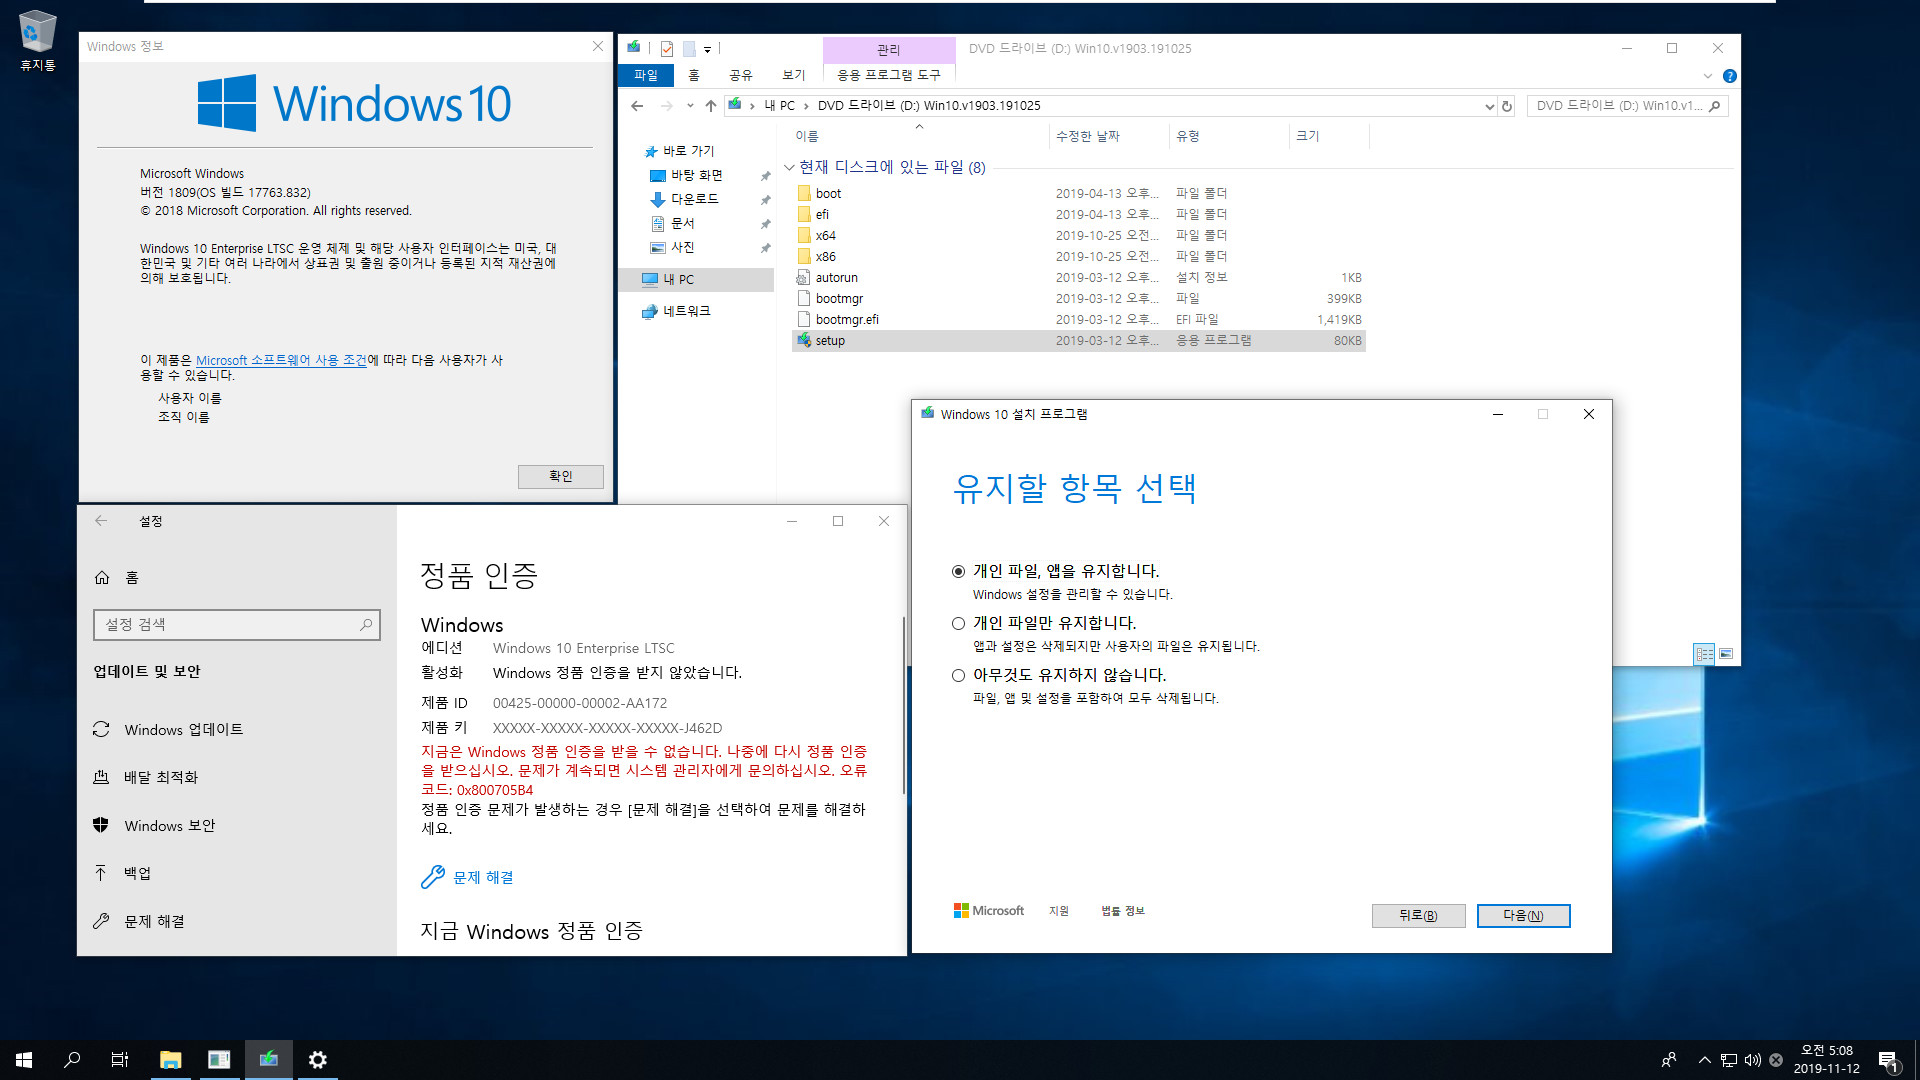Click the 관리 contextual tab header
The image size is (1920, 1080).
[x=889, y=50]
